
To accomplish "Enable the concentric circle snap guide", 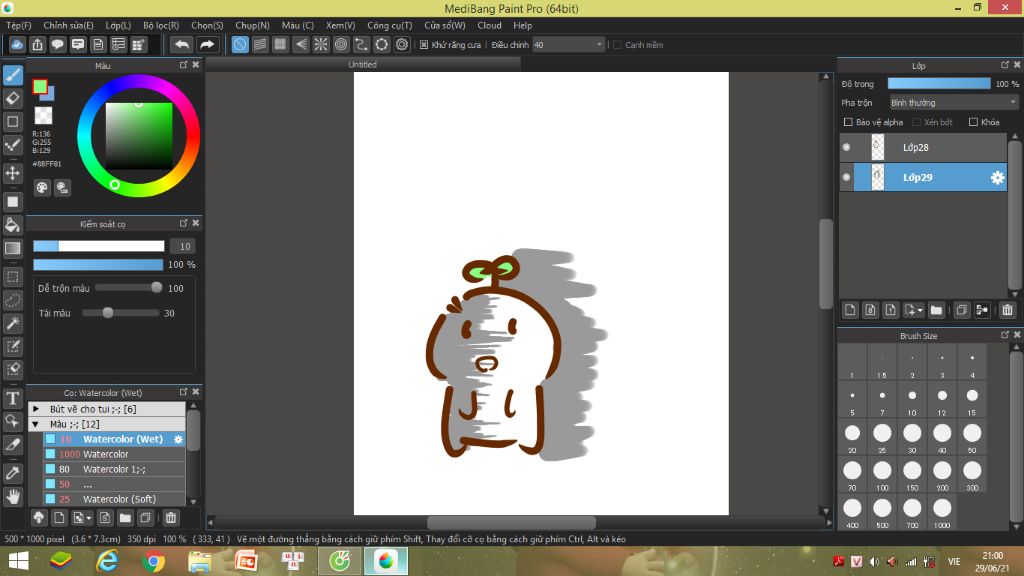I will click(x=341, y=44).
